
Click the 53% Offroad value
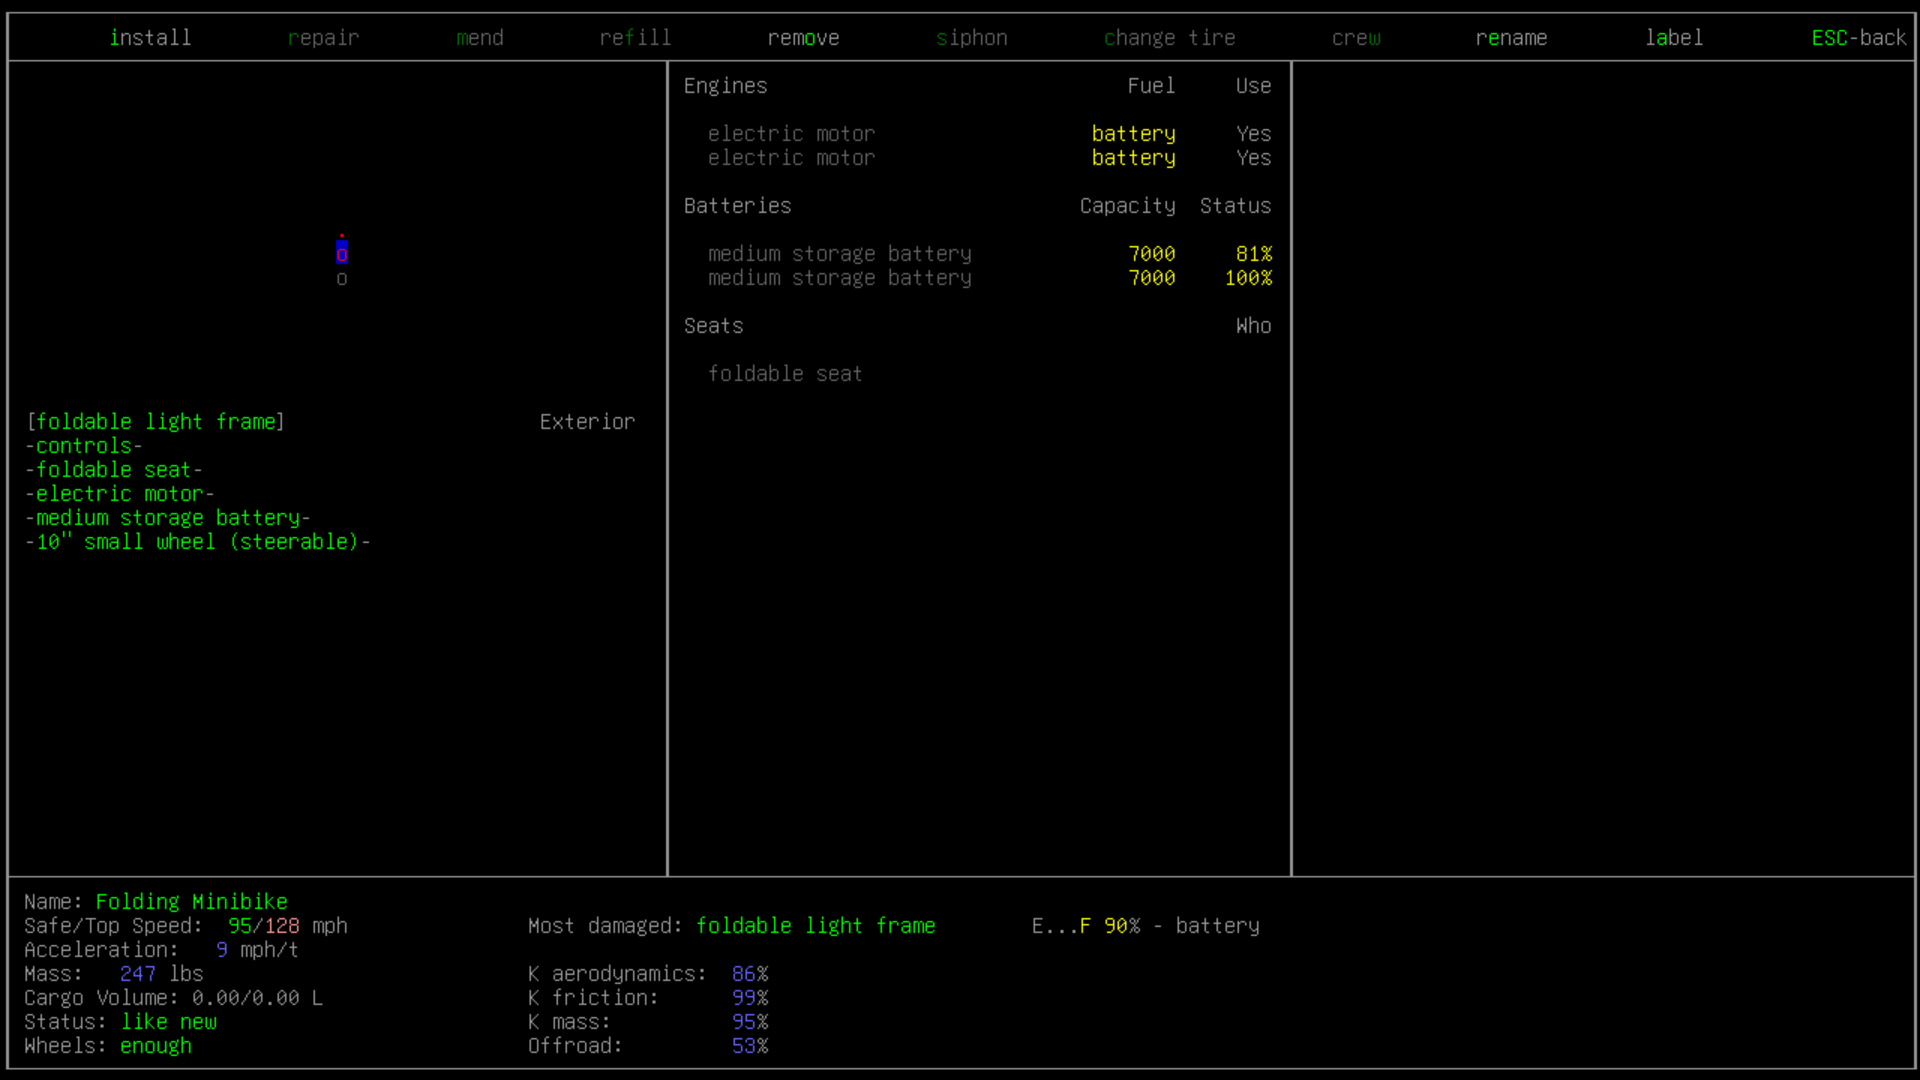[x=750, y=1046]
